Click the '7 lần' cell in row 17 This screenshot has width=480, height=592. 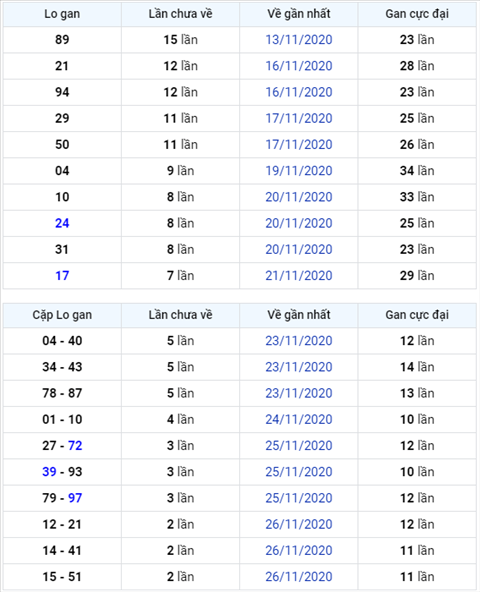[x=181, y=276]
